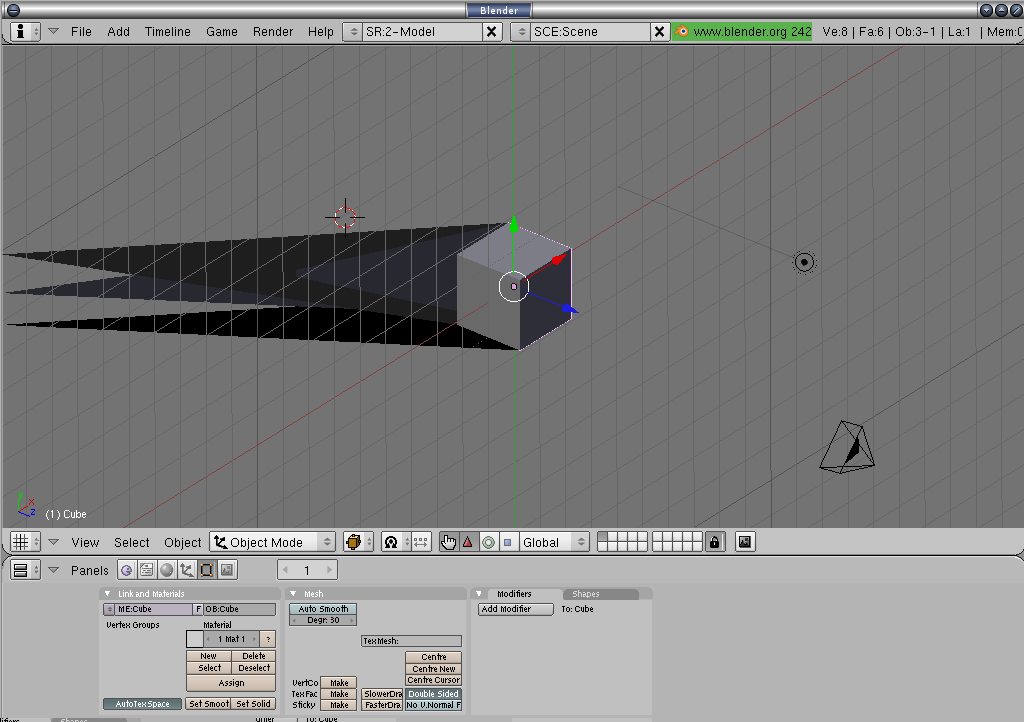The image size is (1024, 722).
Task: Select the green ring rotate manipulator icon
Action: pos(488,542)
